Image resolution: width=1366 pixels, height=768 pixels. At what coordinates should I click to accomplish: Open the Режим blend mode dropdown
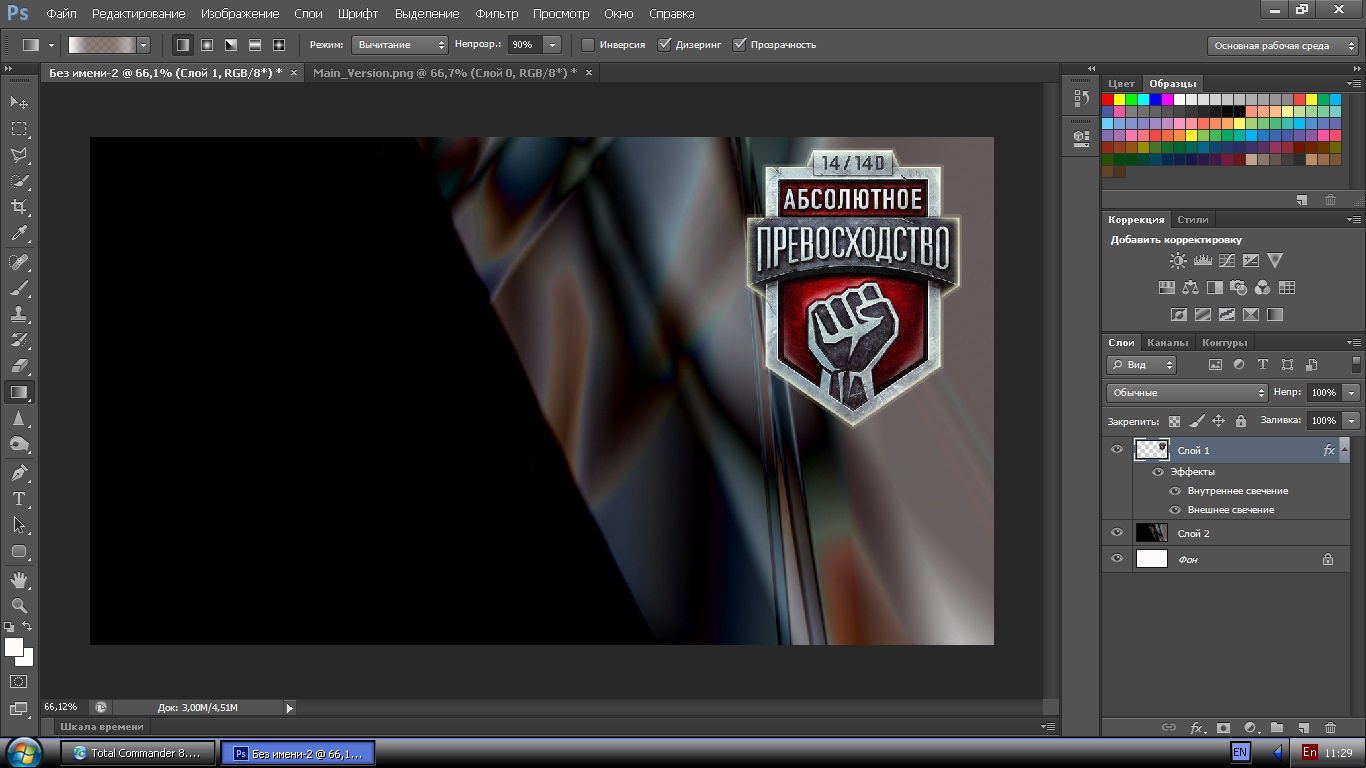[x=399, y=45]
